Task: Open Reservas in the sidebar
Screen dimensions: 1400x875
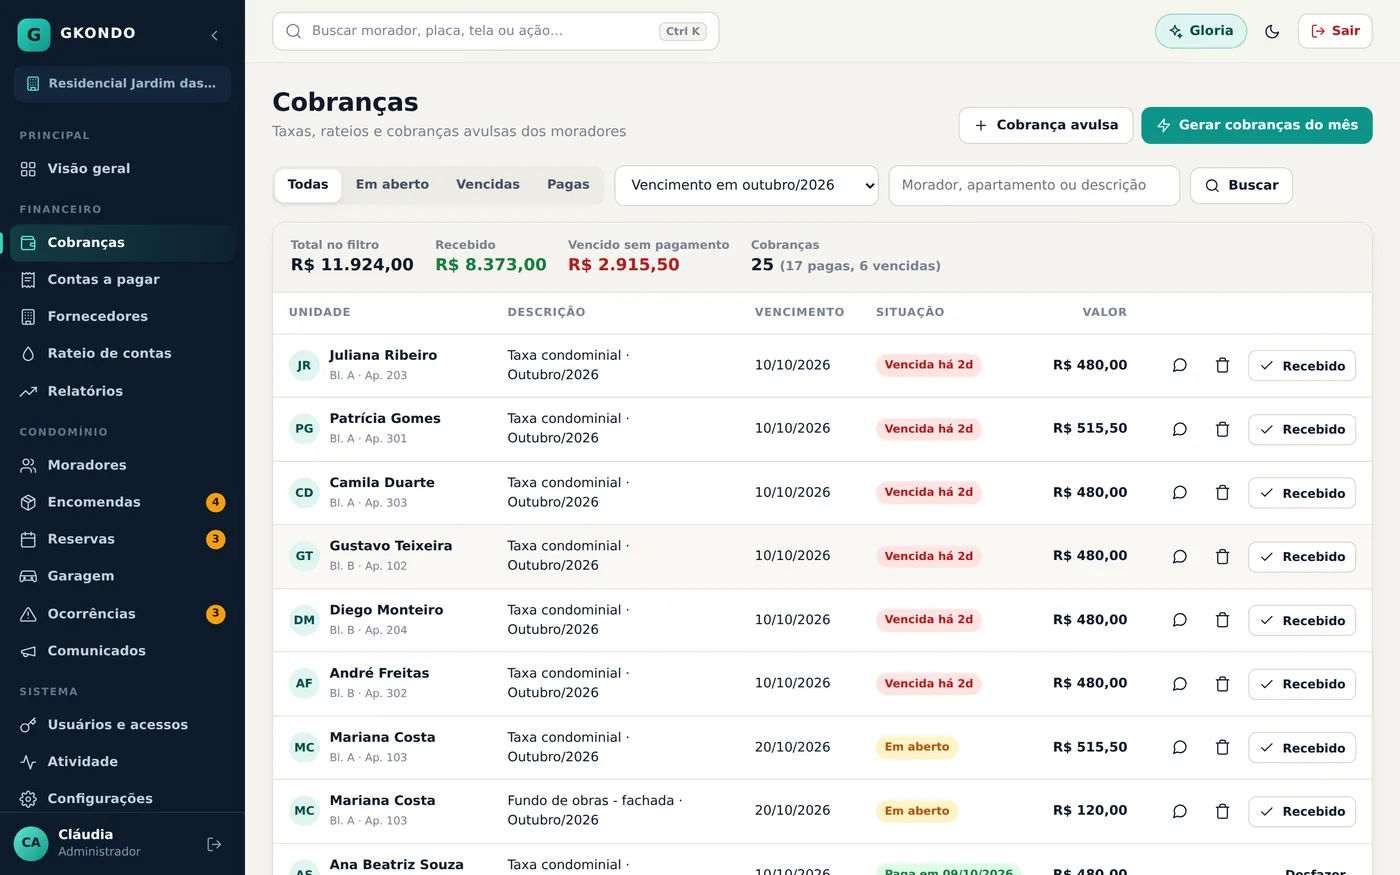Action: click(122, 539)
